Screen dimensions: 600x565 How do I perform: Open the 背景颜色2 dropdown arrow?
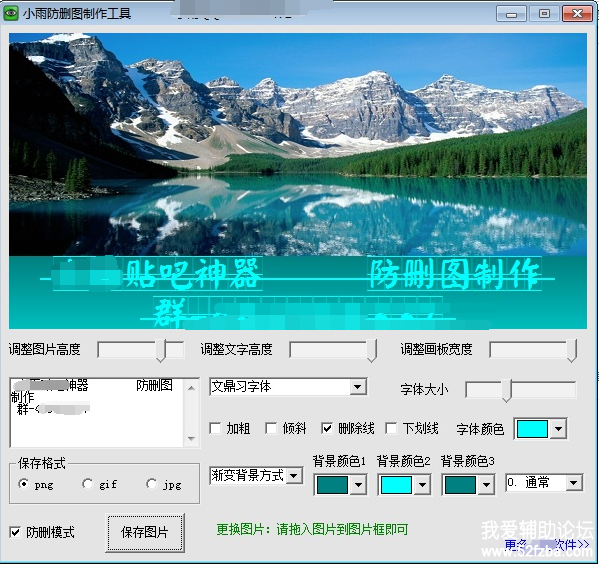(422, 485)
